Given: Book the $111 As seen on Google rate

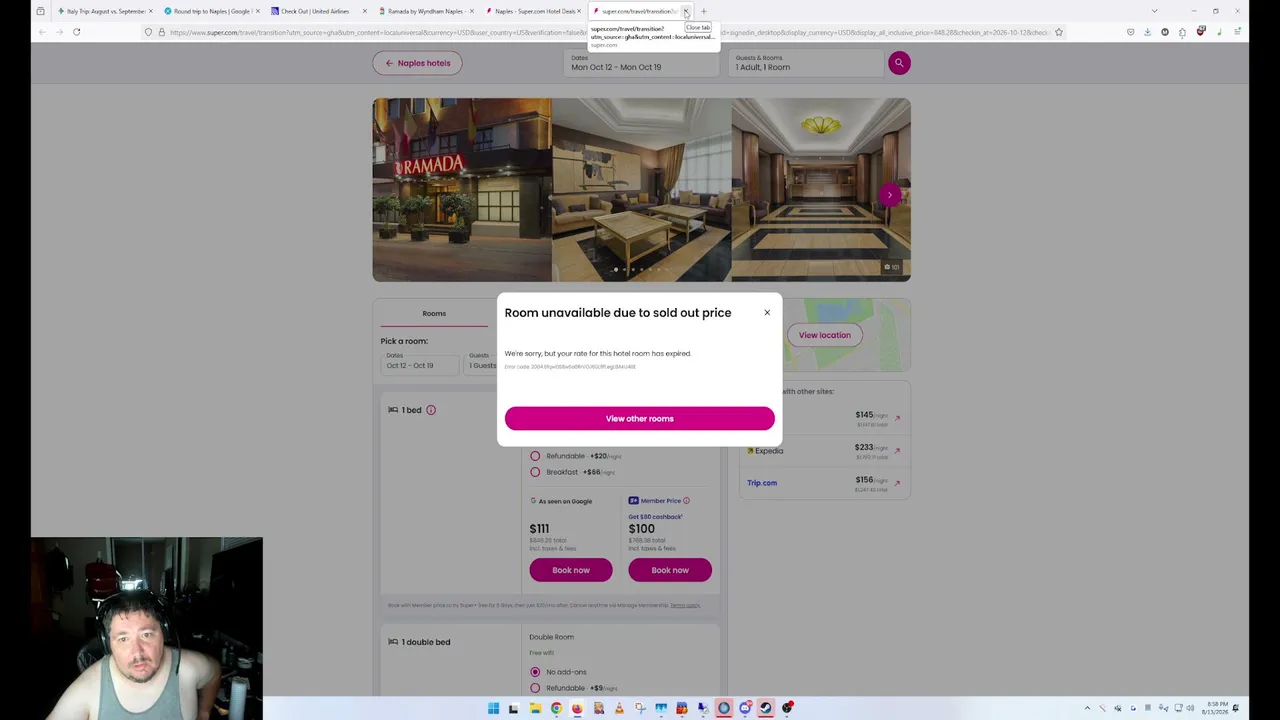Looking at the screenshot, I should tap(571, 570).
